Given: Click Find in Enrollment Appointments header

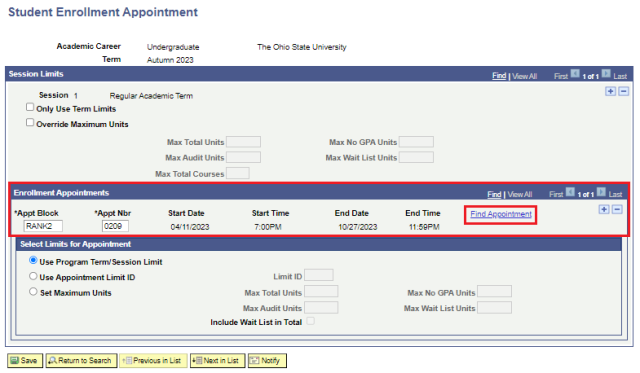Looking at the screenshot, I should 494,194.
